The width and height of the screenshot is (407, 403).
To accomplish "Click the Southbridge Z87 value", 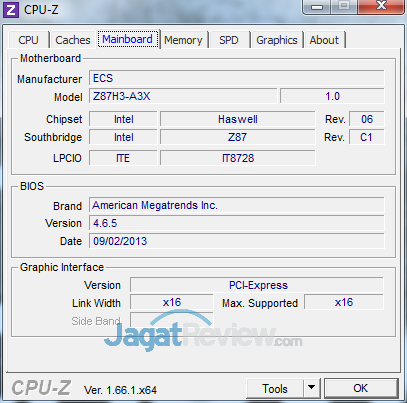I will pos(237,137).
